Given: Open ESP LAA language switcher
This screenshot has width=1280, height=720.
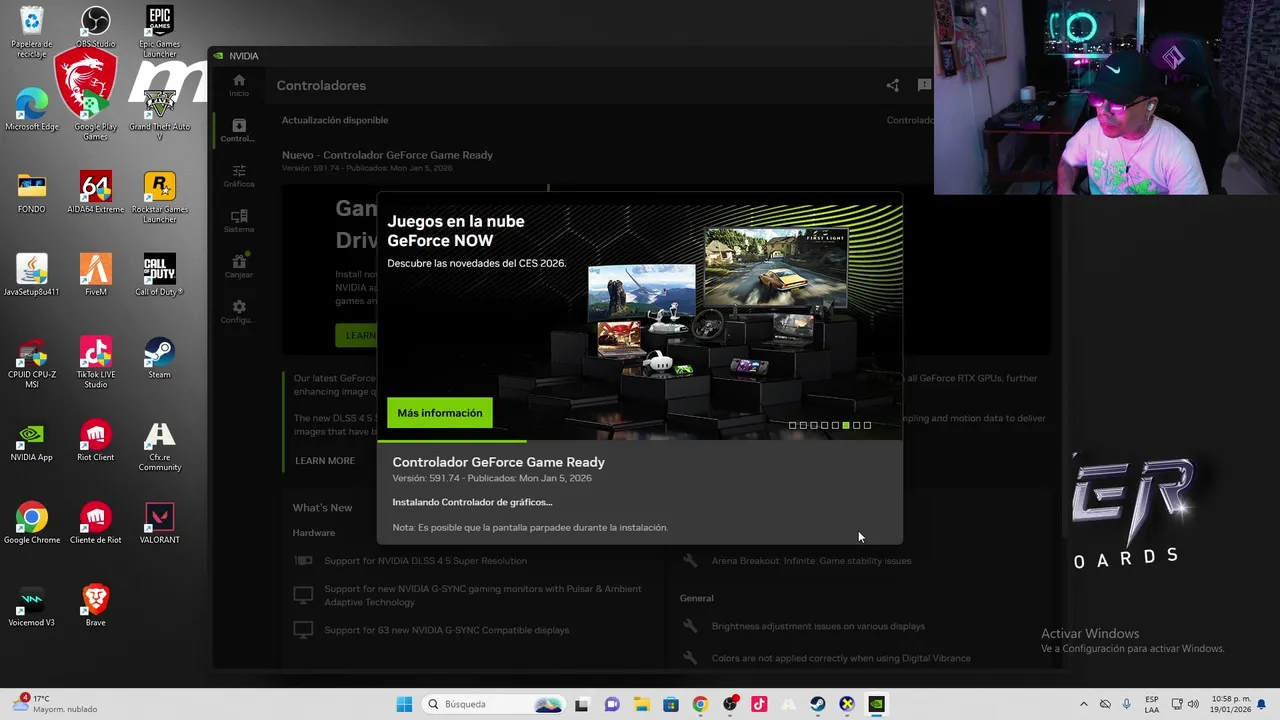Looking at the screenshot, I should point(1152,704).
